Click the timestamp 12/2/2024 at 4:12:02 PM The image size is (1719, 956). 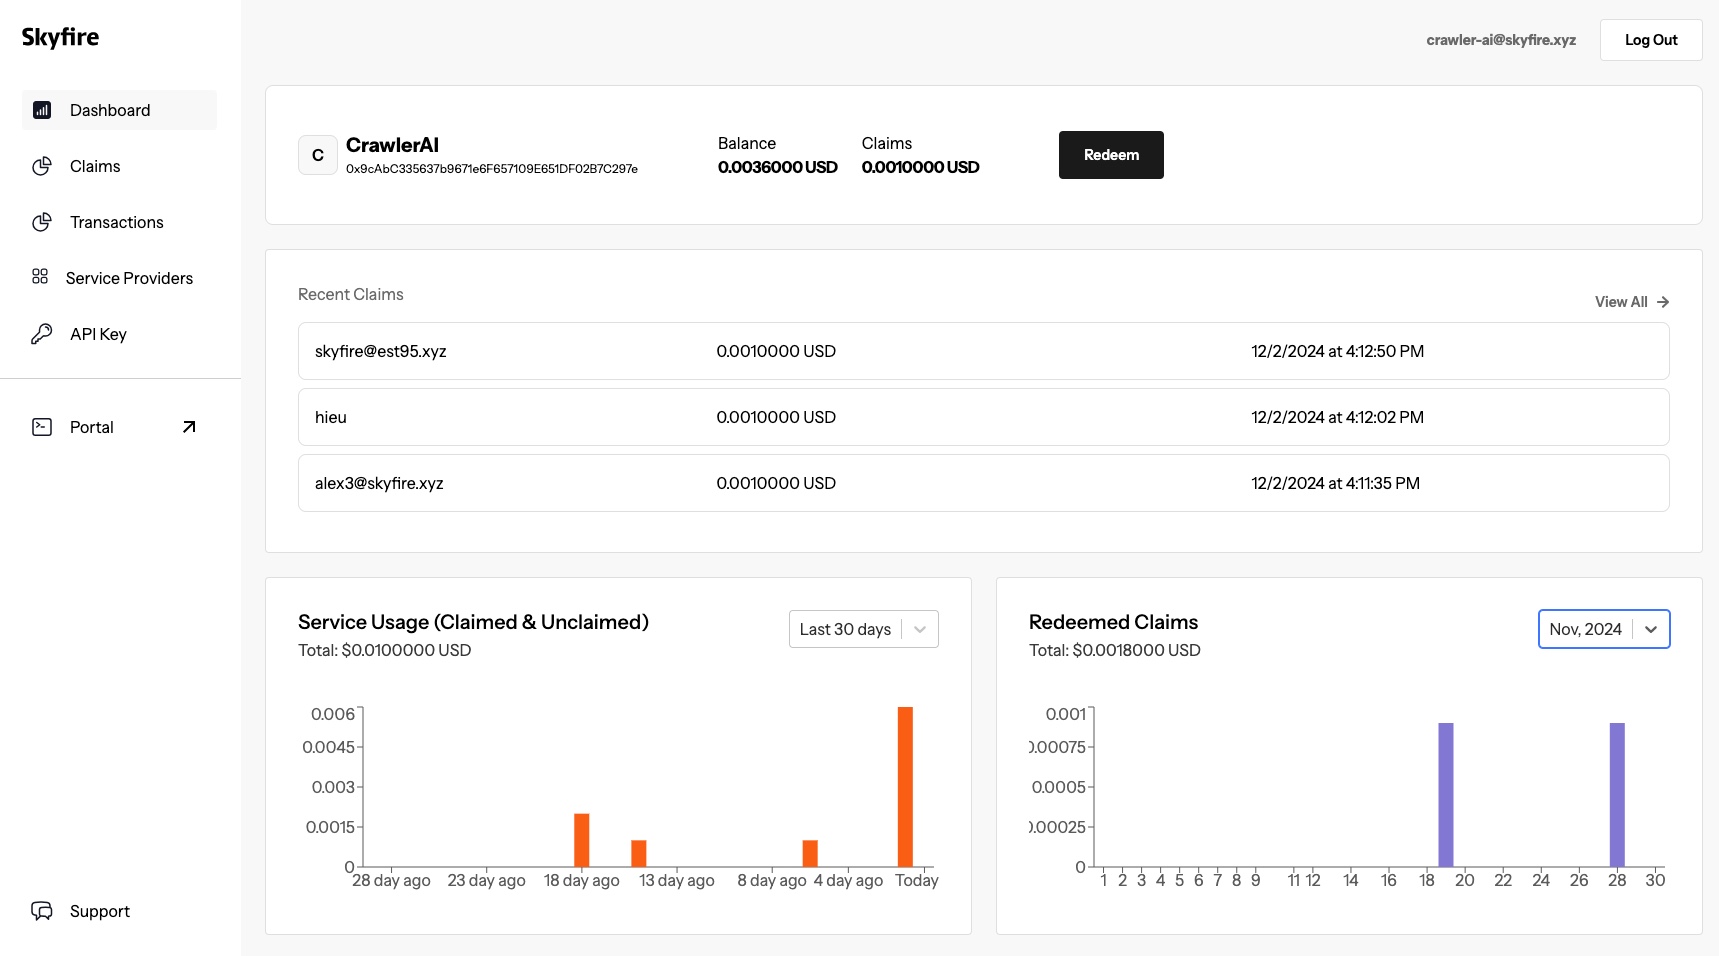click(1338, 417)
